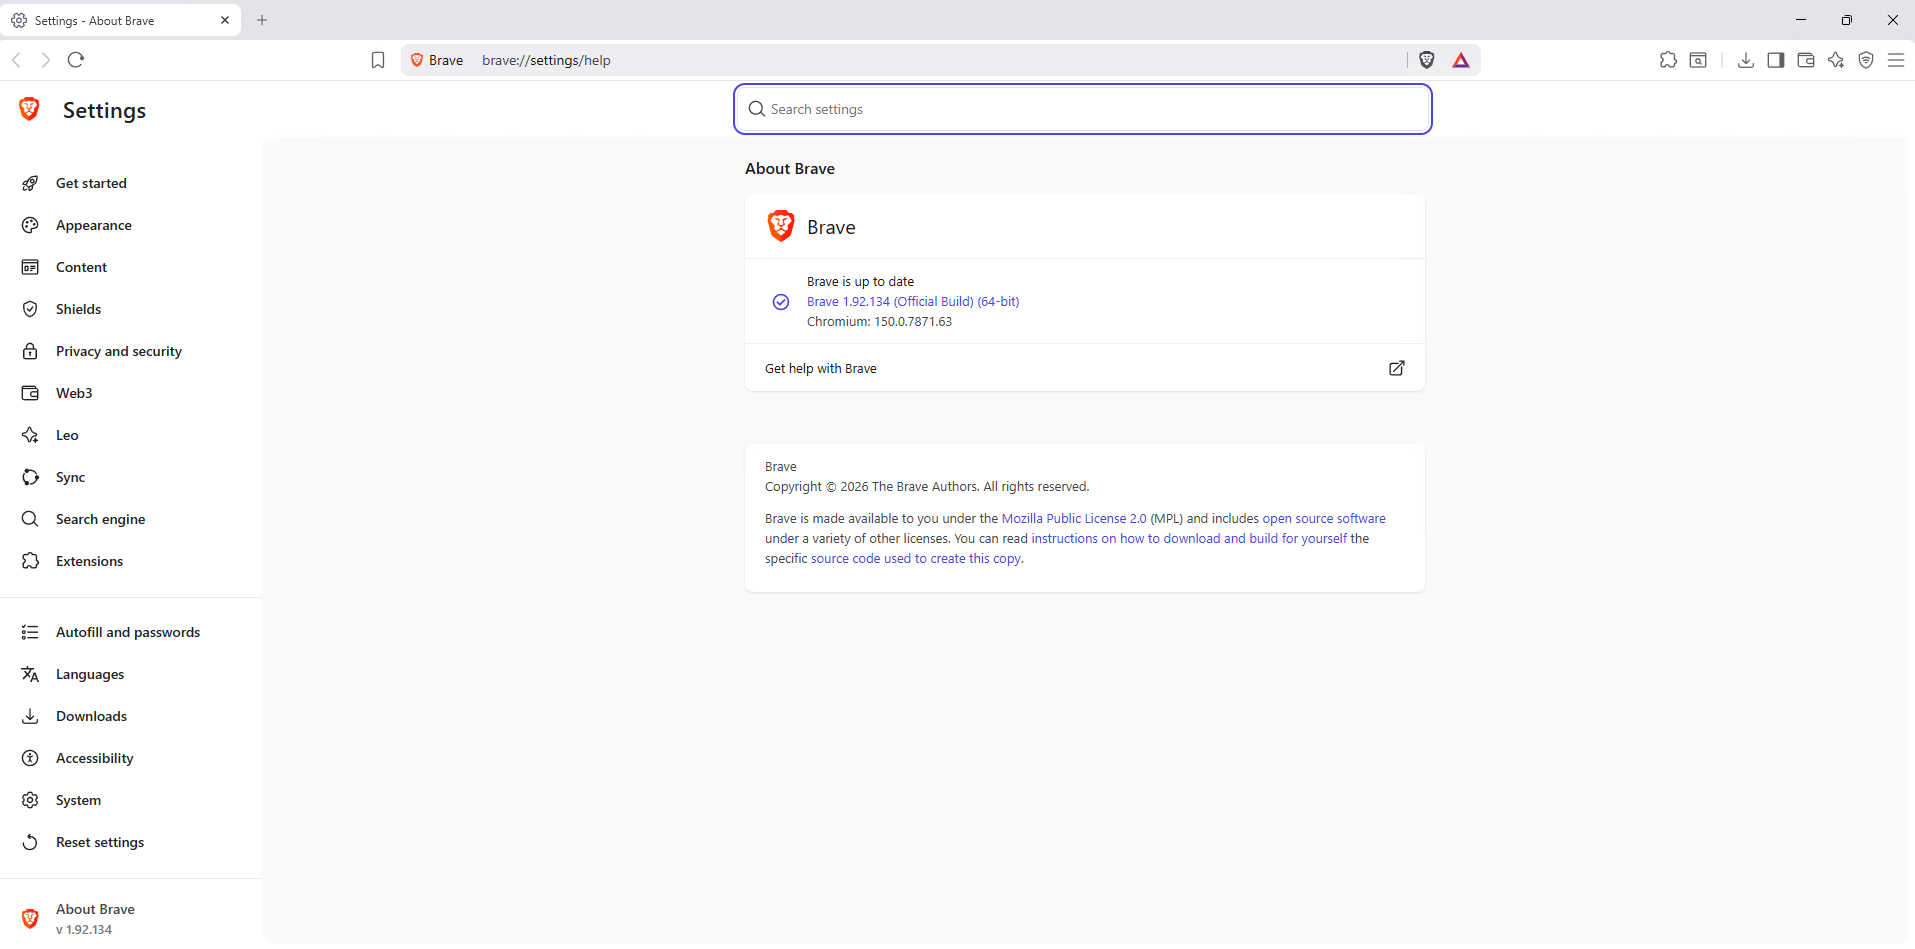
Task: Click the About Brave page heading
Action: coord(790,168)
